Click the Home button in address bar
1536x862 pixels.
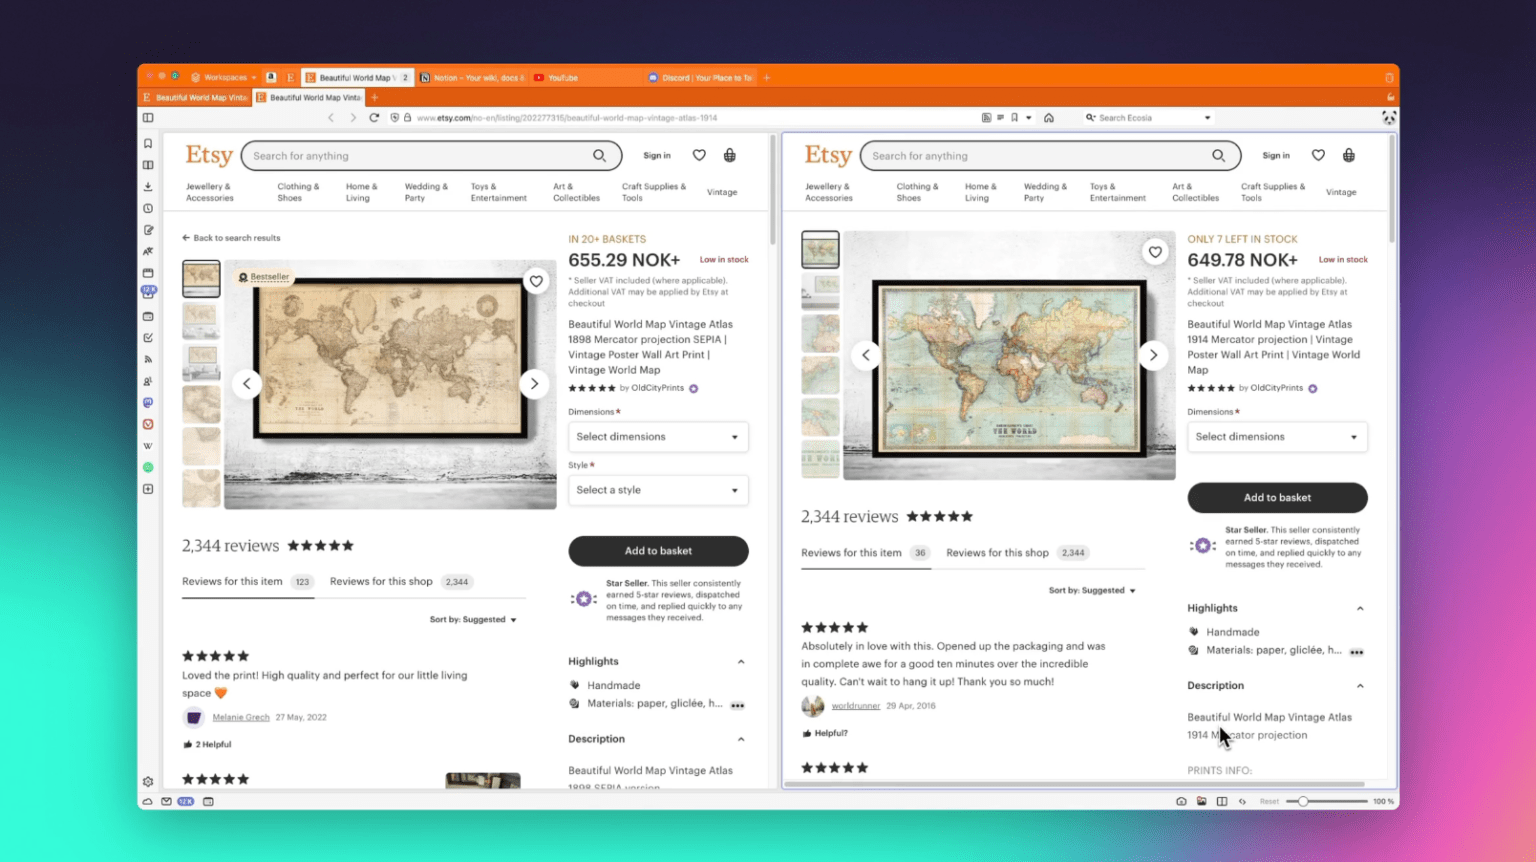pyautogui.click(x=1049, y=118)
